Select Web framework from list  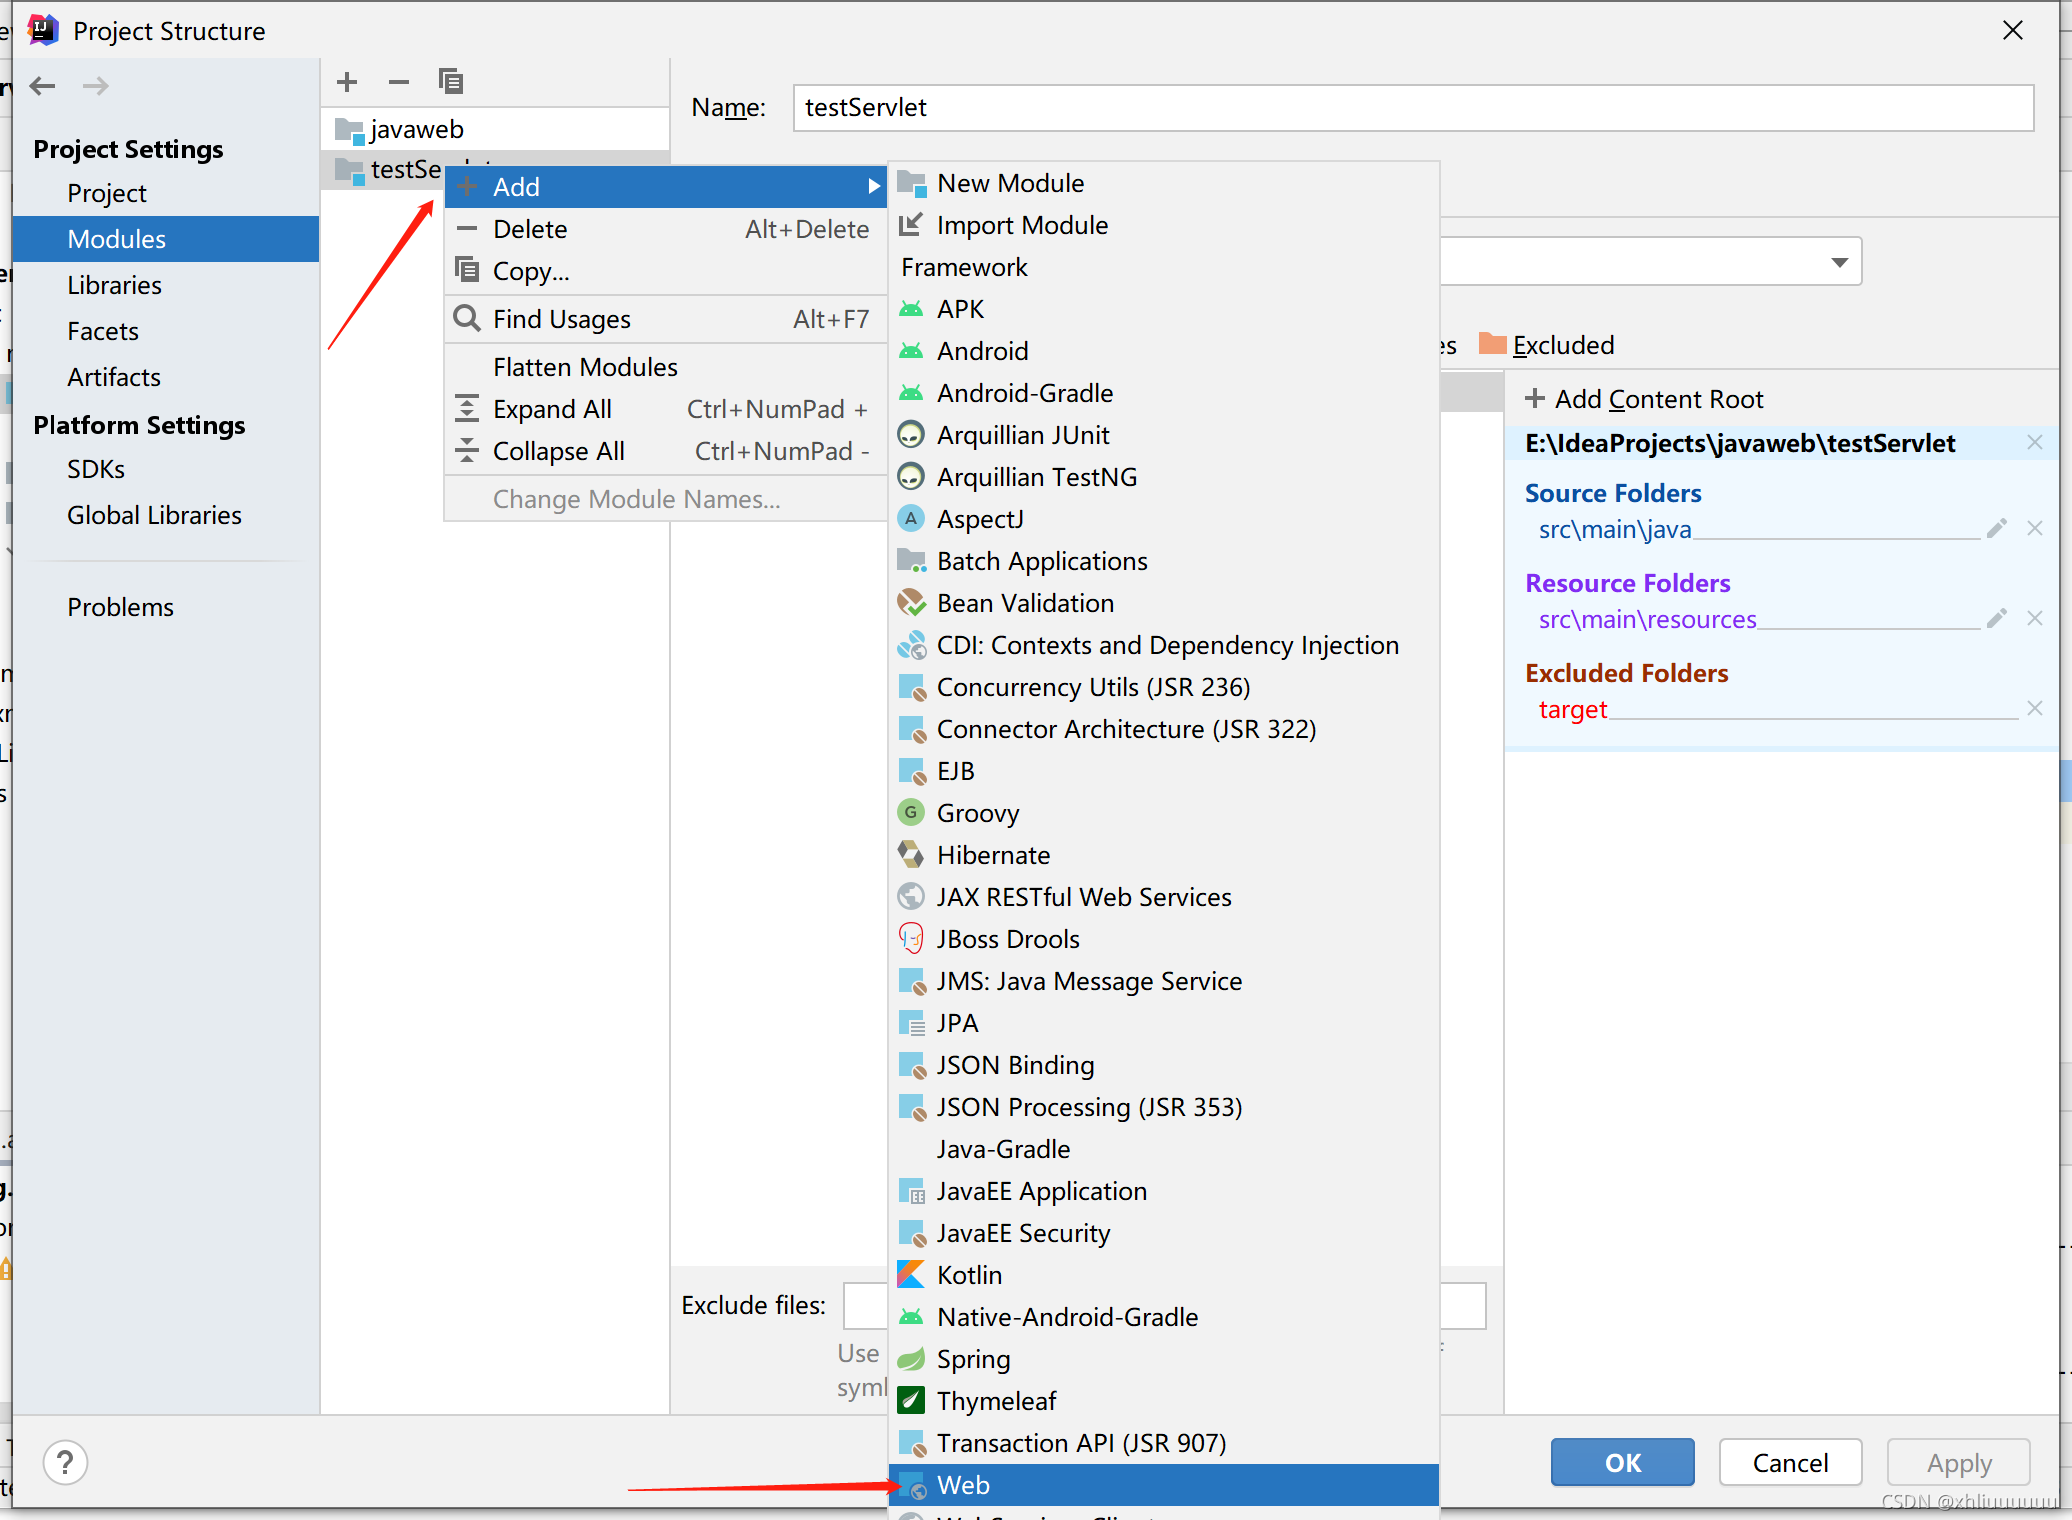(x=963, y=1485)
